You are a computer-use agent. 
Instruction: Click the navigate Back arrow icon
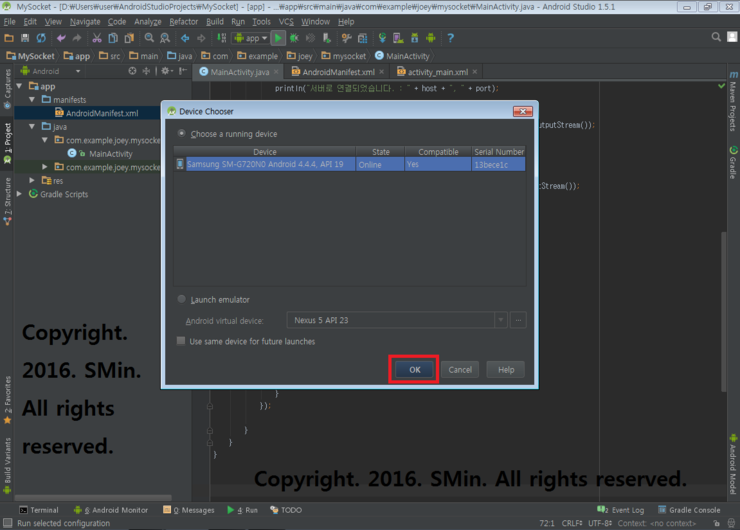(x=185, y=38)
